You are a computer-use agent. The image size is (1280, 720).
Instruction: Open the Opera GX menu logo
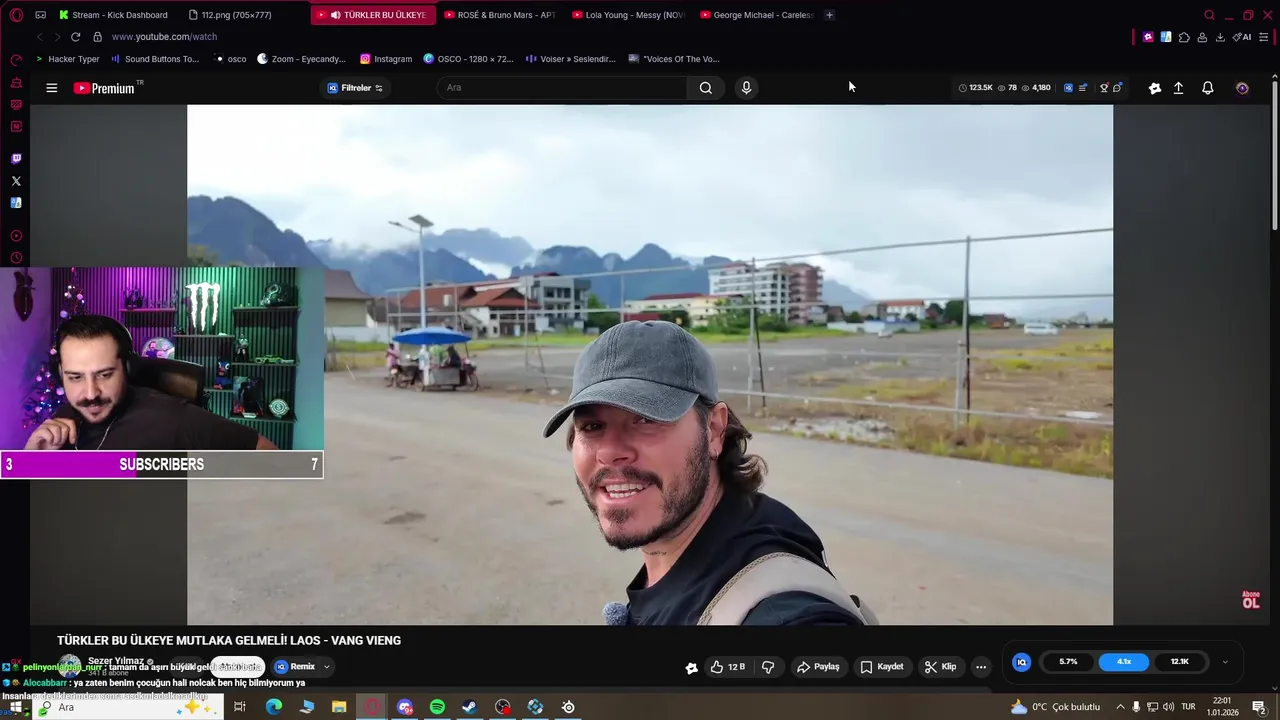point(16,15)
